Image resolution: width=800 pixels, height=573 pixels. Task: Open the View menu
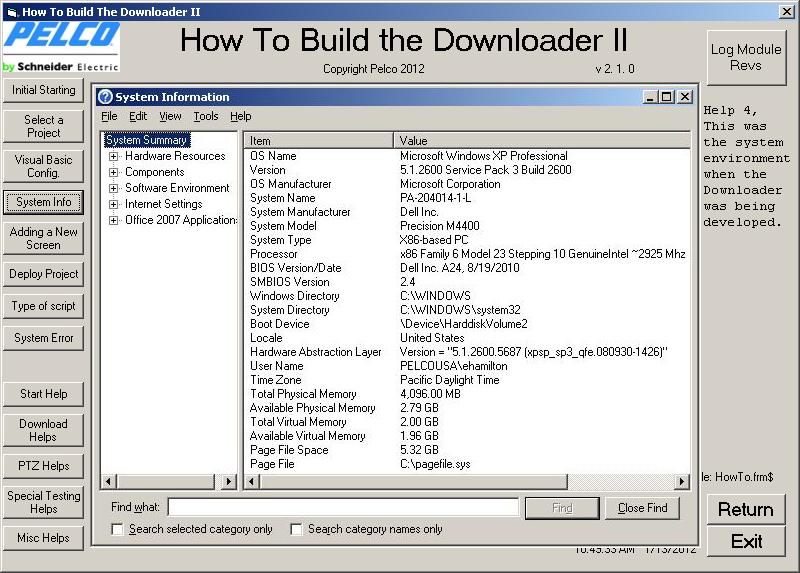tap(170, 116)
